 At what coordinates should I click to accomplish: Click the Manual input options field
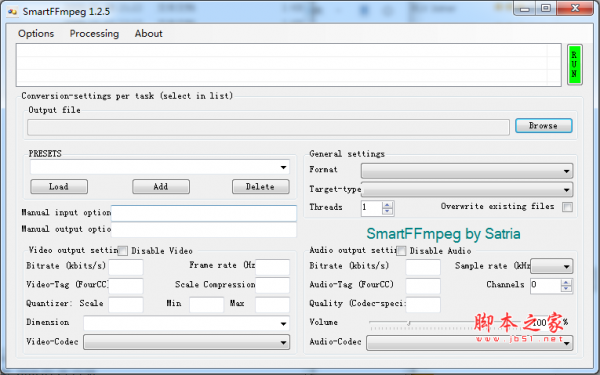[204, 213]
